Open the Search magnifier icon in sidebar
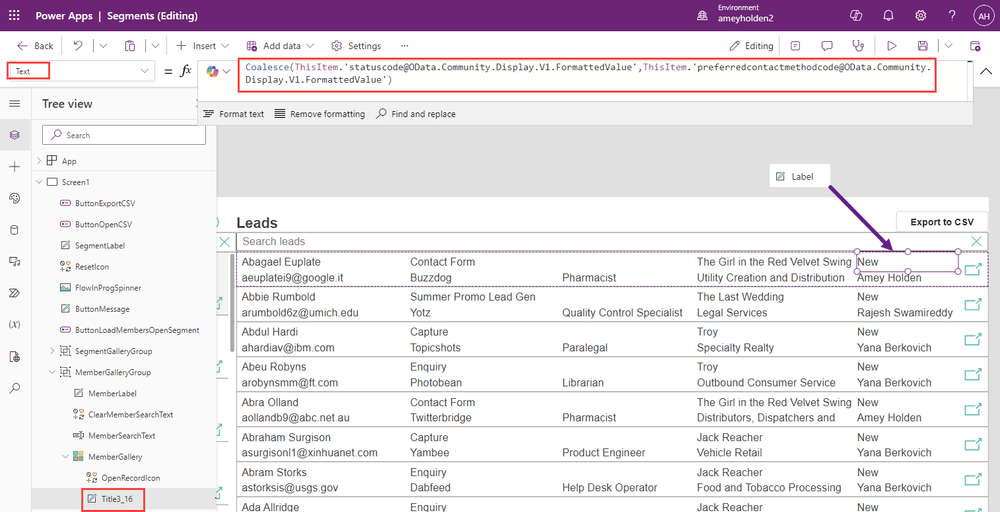Screen dimensions: 1000x512 [15, 388]
